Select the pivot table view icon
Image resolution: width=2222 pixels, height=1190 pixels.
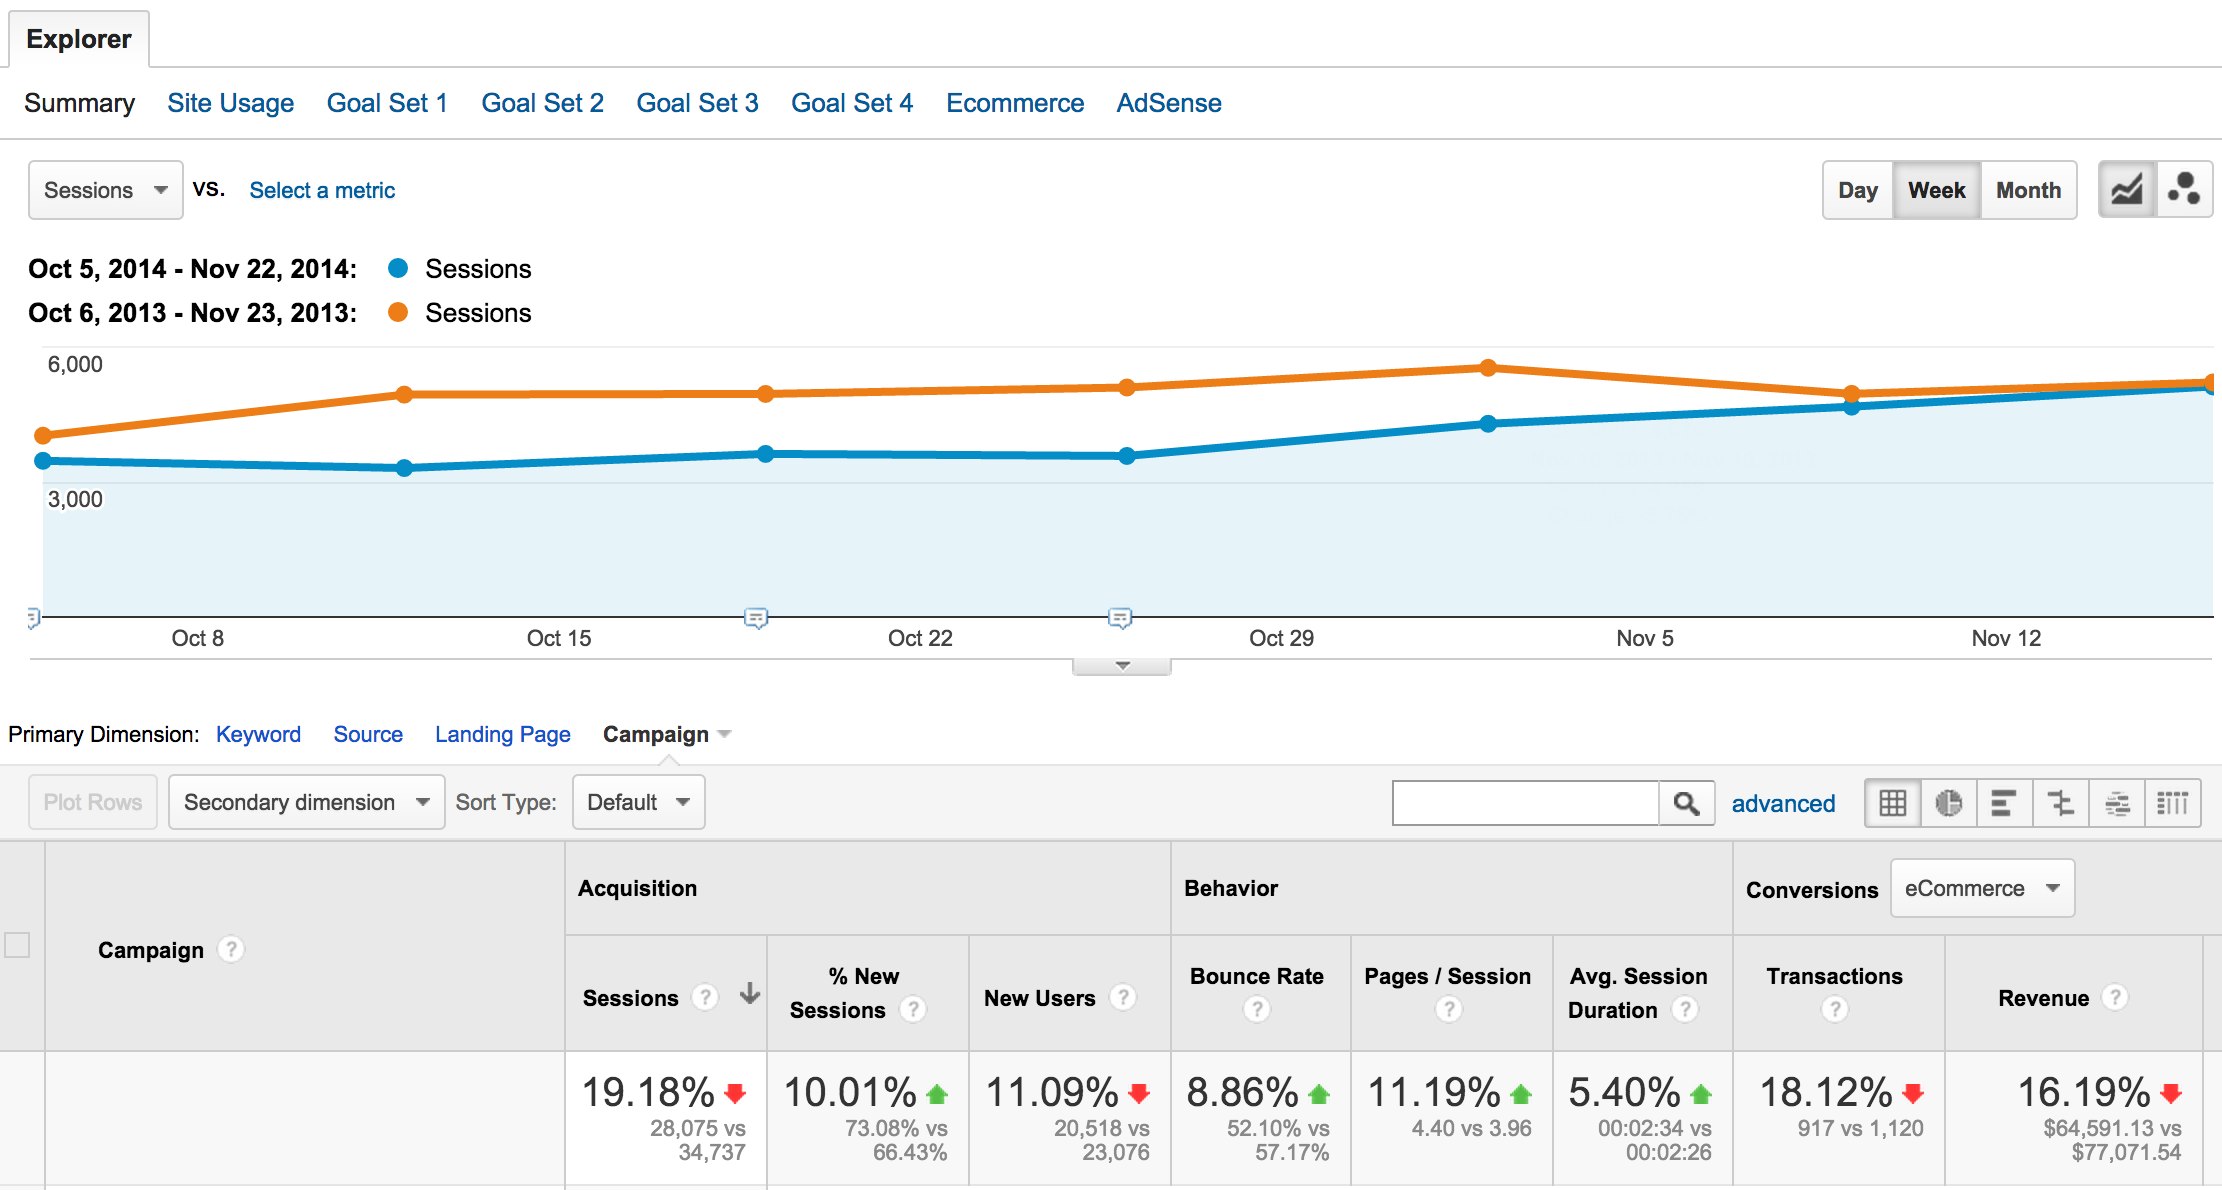point(2172,803)
